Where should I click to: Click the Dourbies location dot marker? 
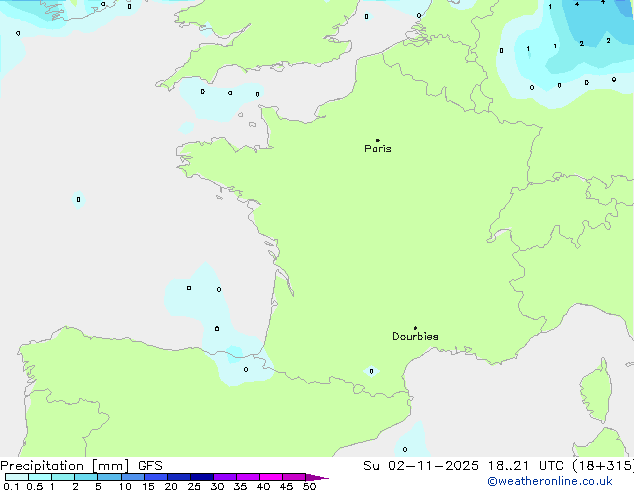(415, 328)
